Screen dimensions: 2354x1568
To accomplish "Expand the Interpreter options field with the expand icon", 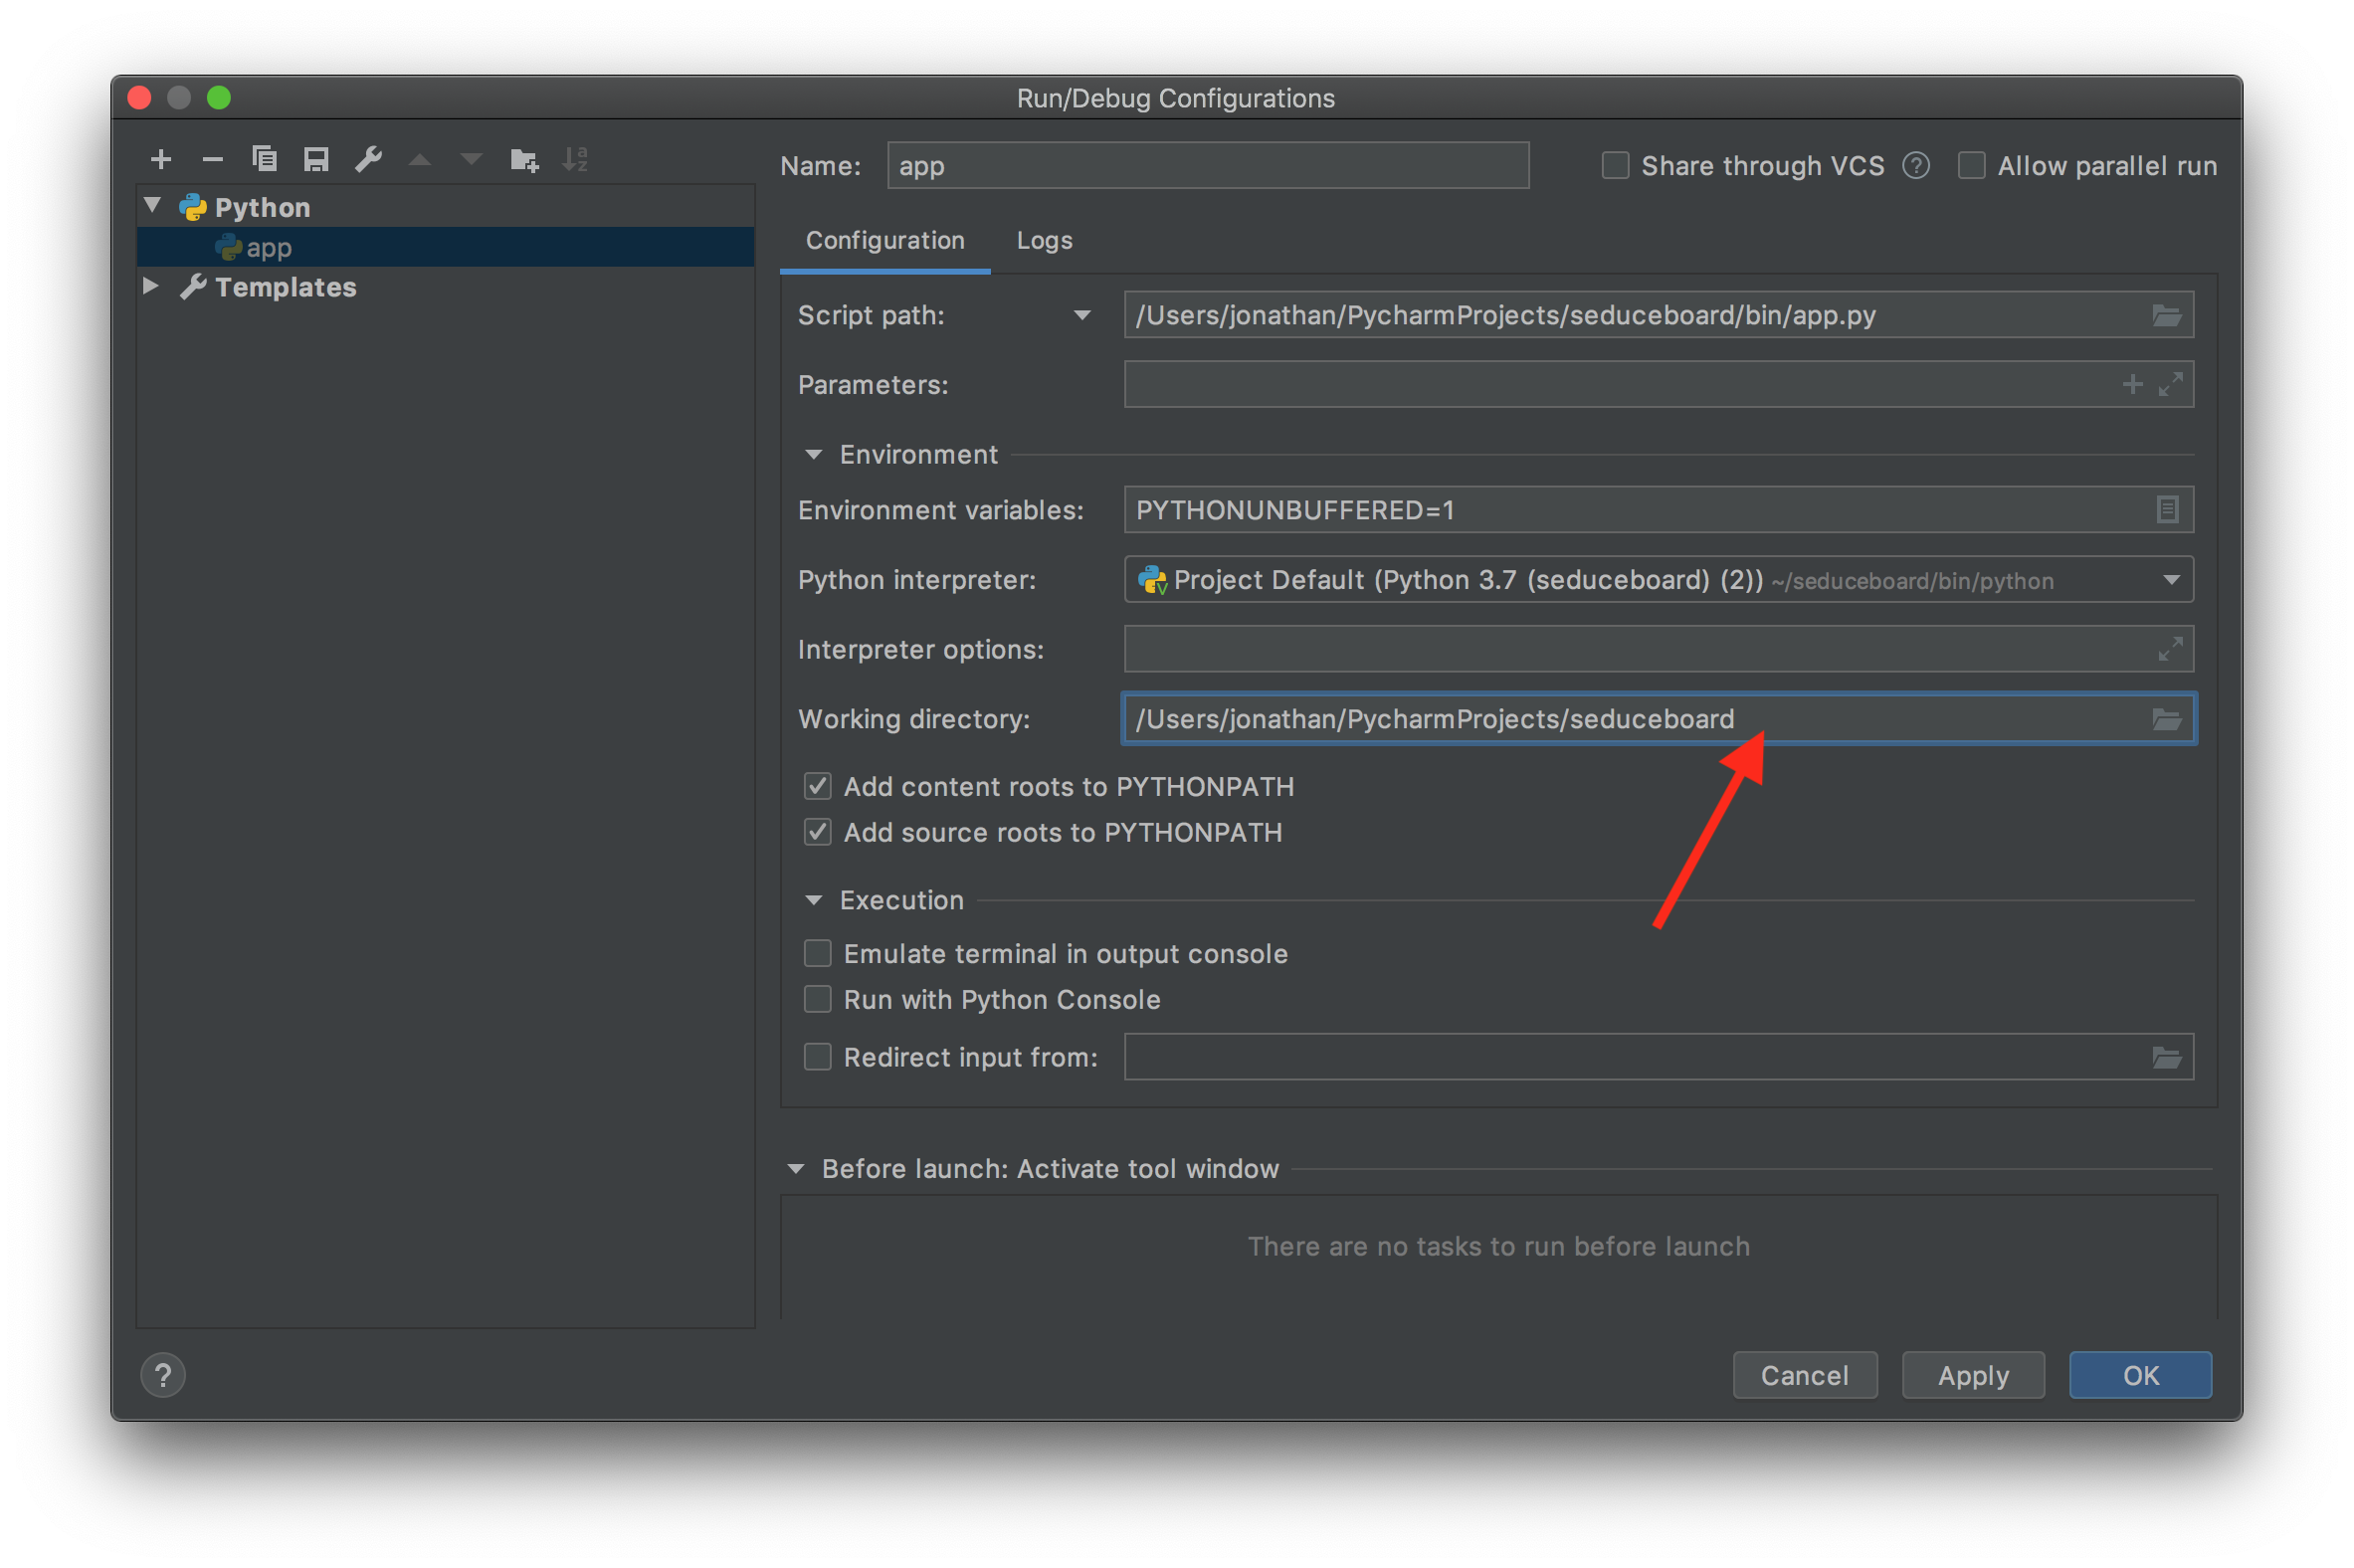I will (2170, 649).
